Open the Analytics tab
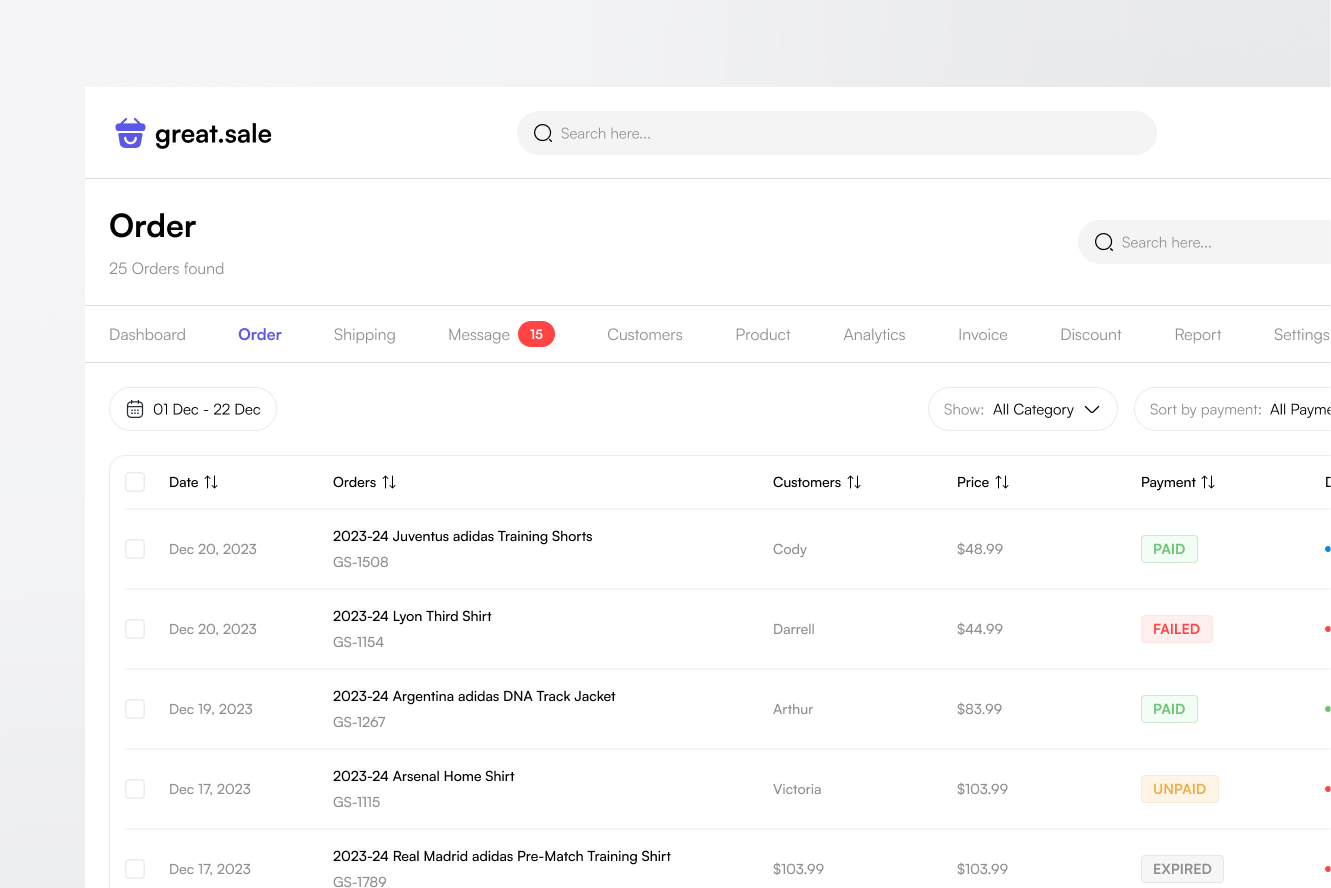 pyautogui.click(x=874, y=335)
